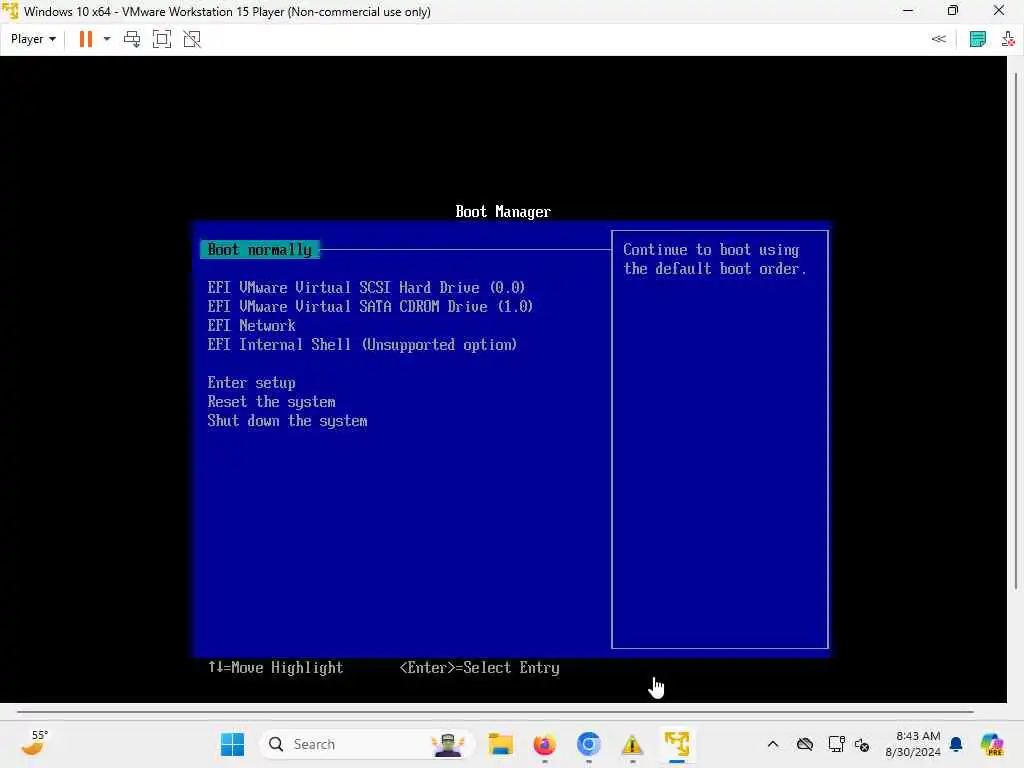
Task: Select EFI VMware Virtual SATA CDROM Drive (1.0)
Action: (370, 306)
